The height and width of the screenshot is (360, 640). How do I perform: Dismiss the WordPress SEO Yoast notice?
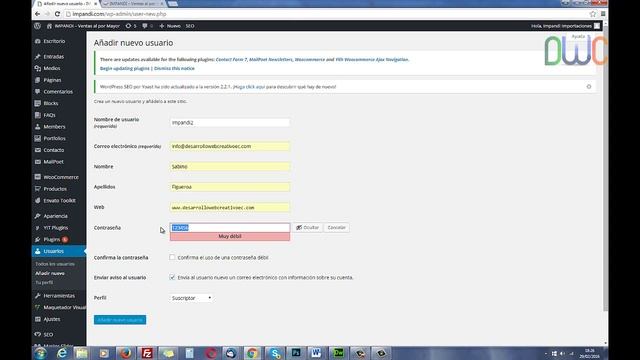pyautogui.click(x=589, y=87)
